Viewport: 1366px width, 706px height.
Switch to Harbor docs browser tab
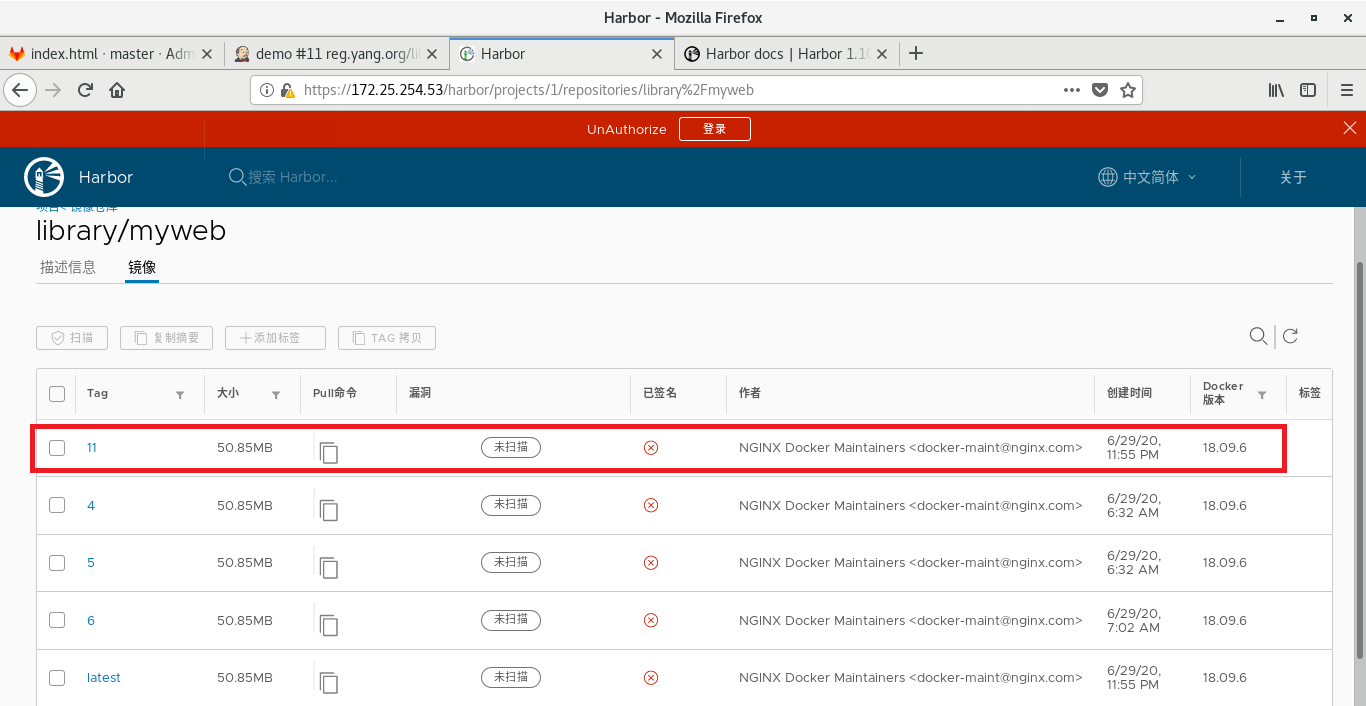tap(786, 54)
